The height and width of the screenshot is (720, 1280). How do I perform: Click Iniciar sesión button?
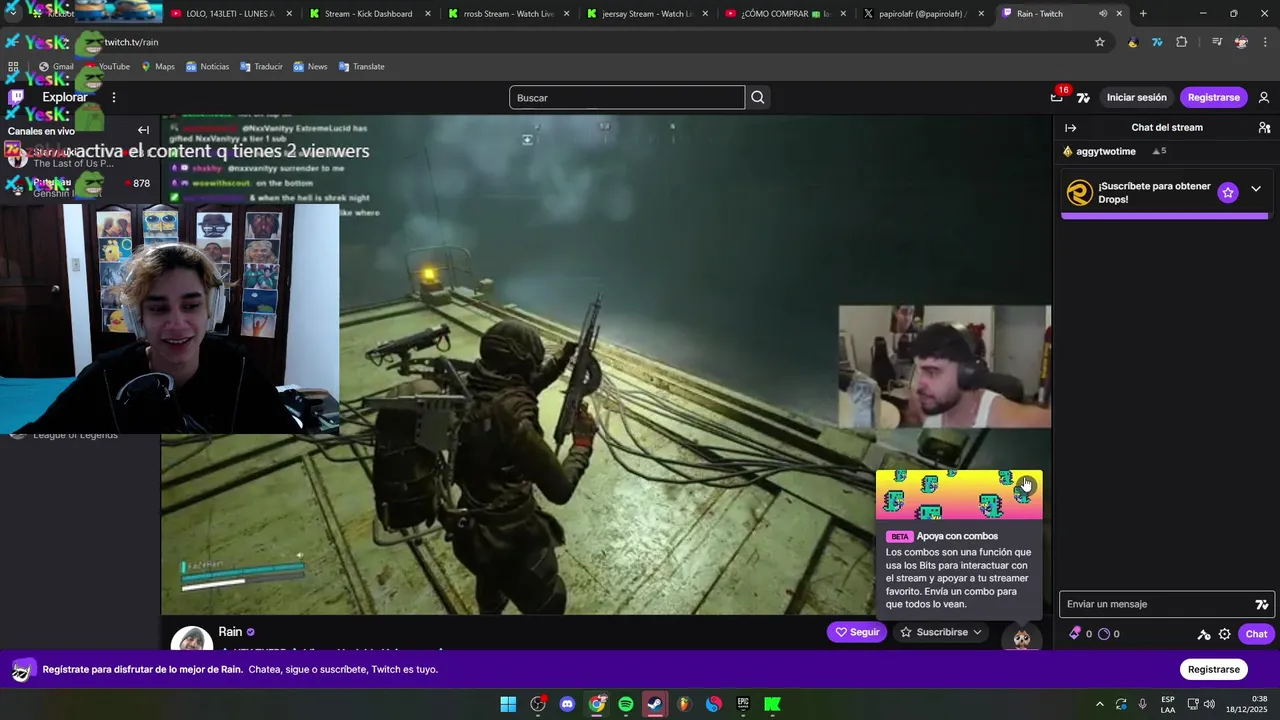[1136, 97]
